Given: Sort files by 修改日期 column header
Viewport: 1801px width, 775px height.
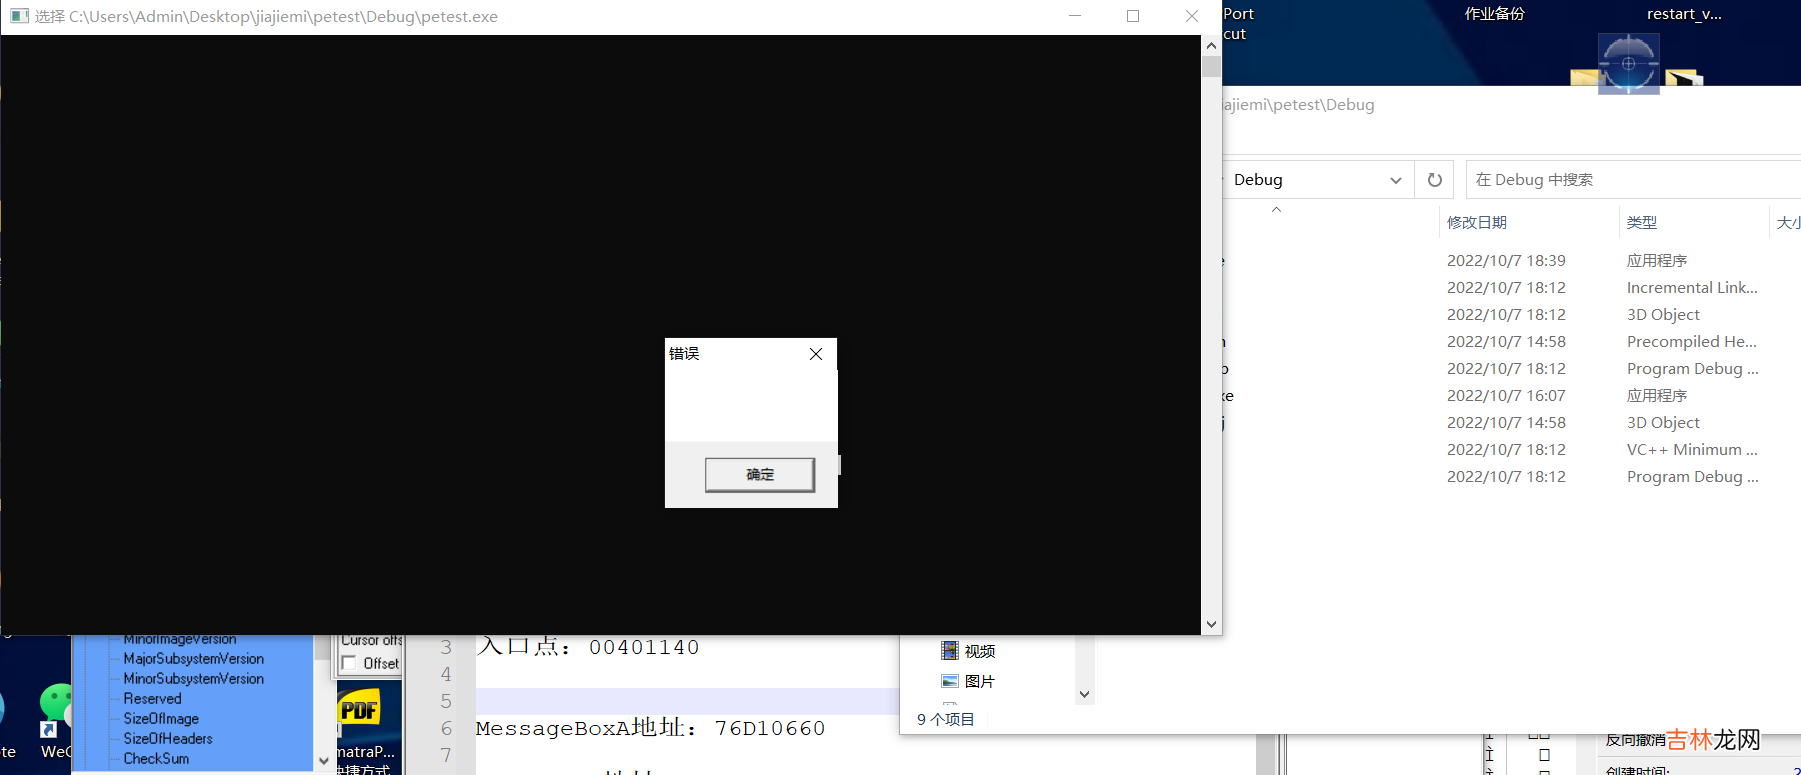Looking at the screenshot, I should (1477, 222).
